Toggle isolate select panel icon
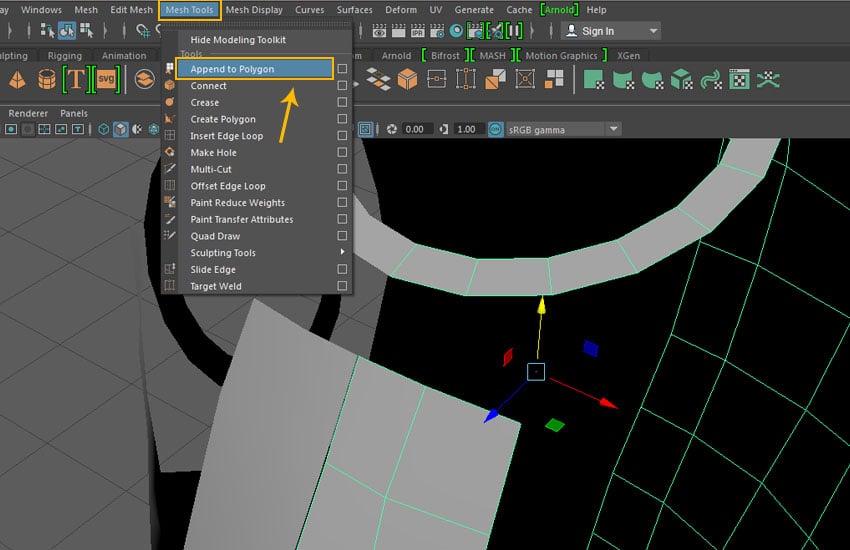 (366, 129)
